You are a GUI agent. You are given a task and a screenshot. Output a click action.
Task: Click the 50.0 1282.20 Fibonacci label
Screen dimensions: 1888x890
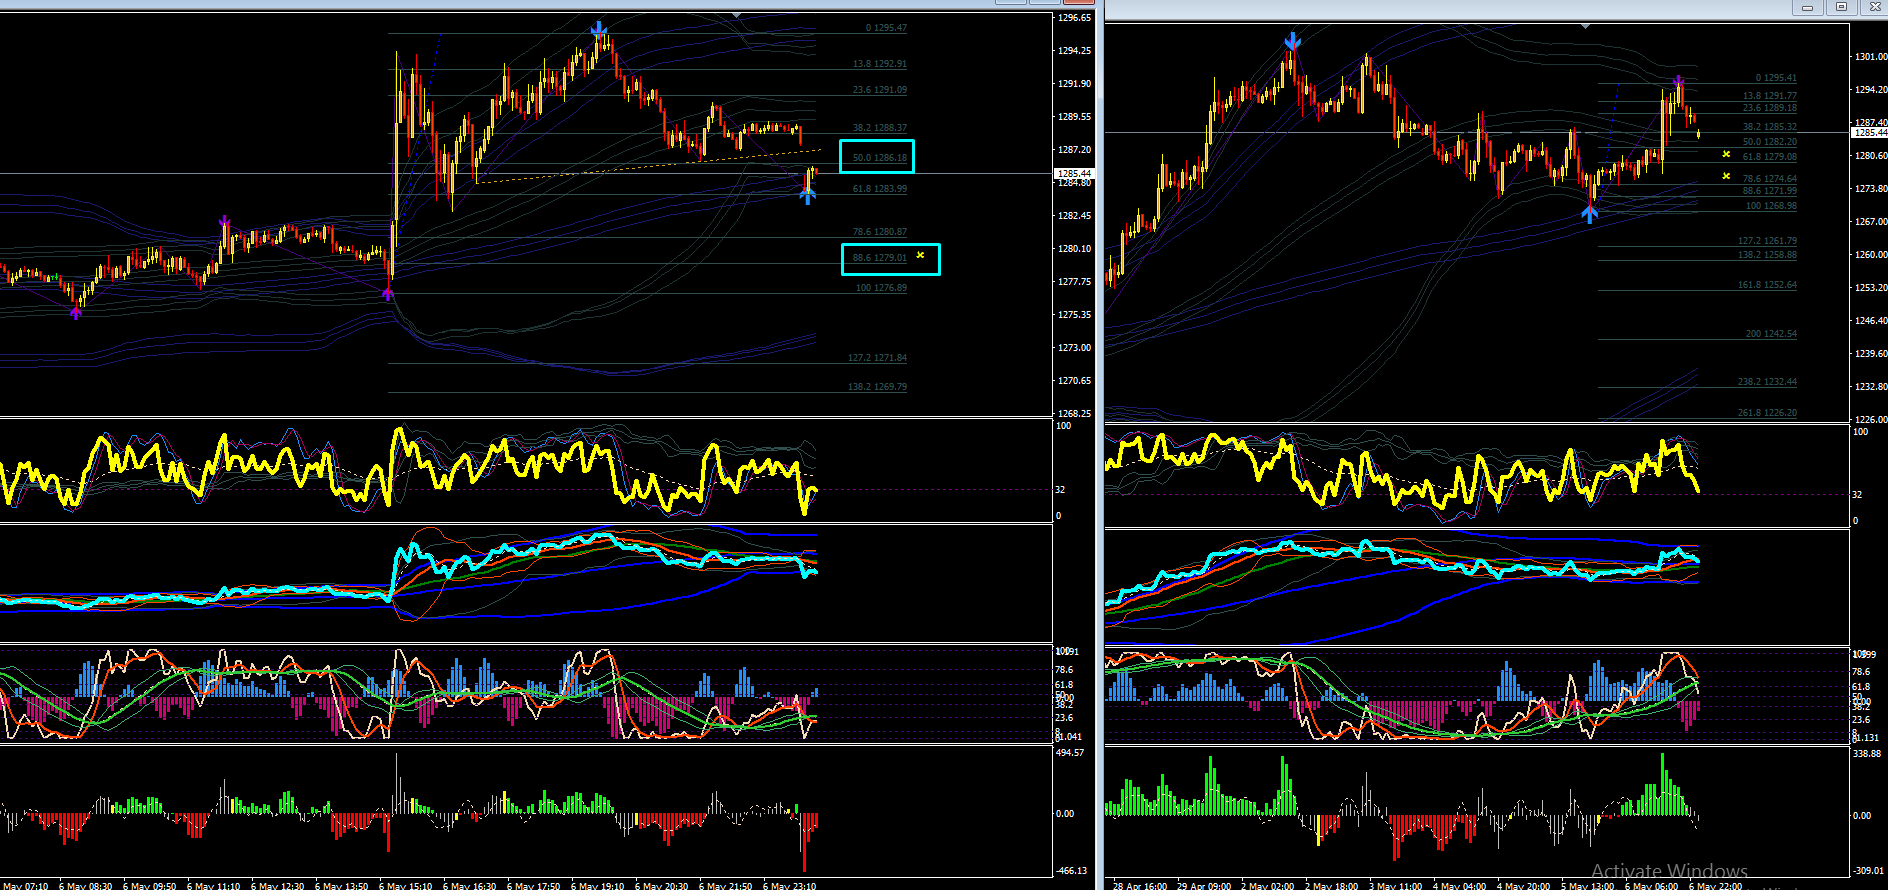point(1770,142)
